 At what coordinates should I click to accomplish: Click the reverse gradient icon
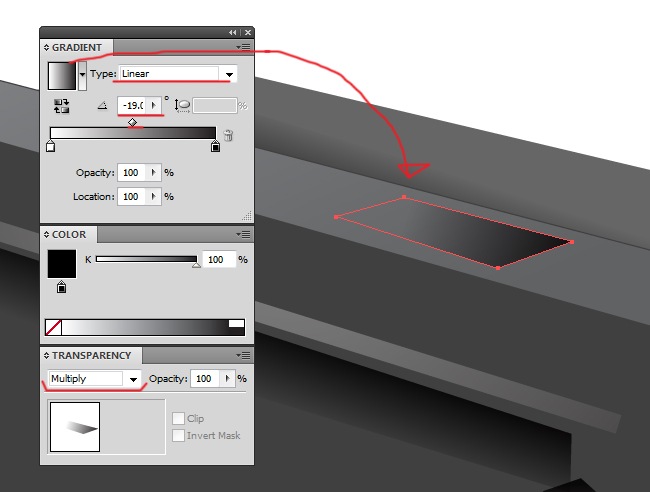pyautogui.click(x=61, y=106)
